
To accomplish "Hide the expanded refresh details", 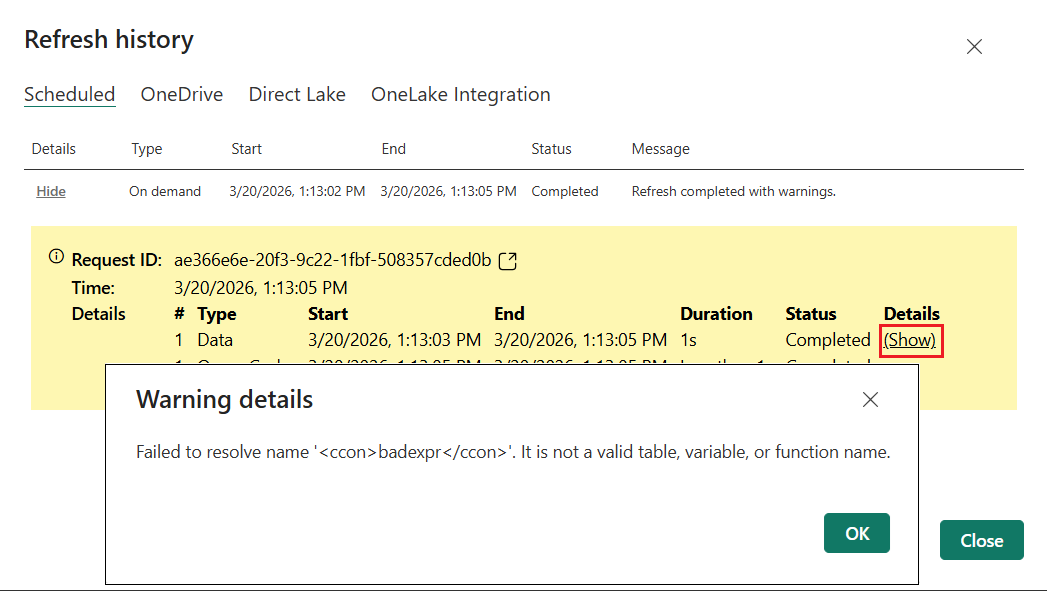I will pyautogui.click(x=50, y=191).
